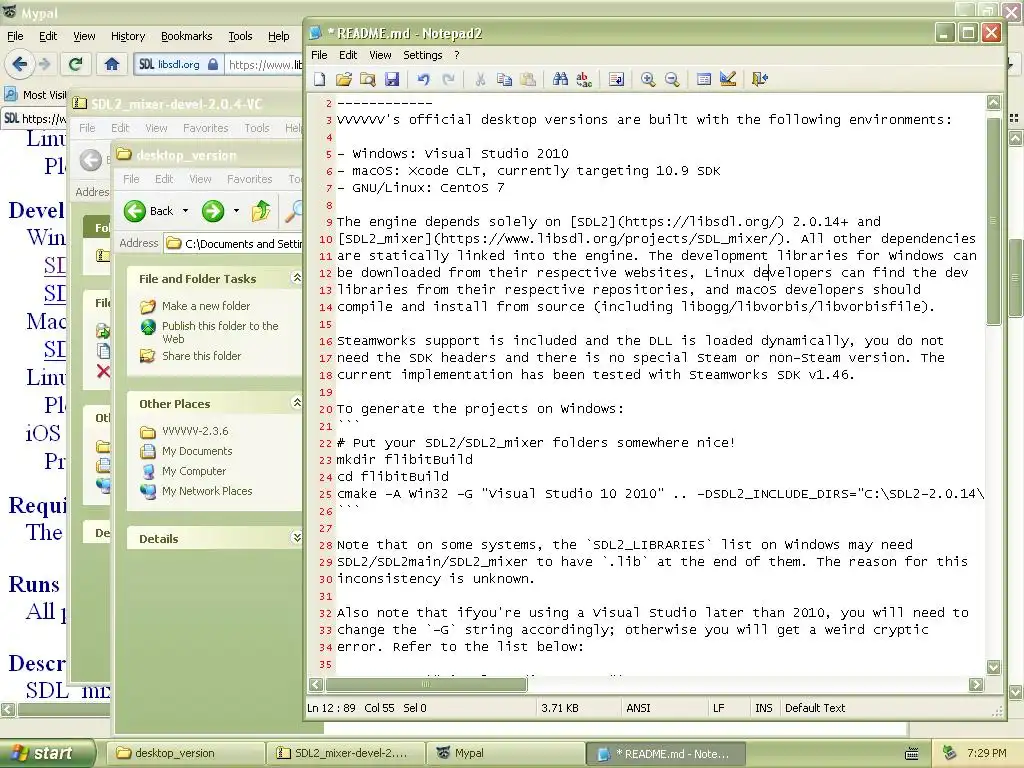Open the Mypal Tools menu
Image resolution: width=1024 pixels, height=768 pixels.
[x=240, y=36]
